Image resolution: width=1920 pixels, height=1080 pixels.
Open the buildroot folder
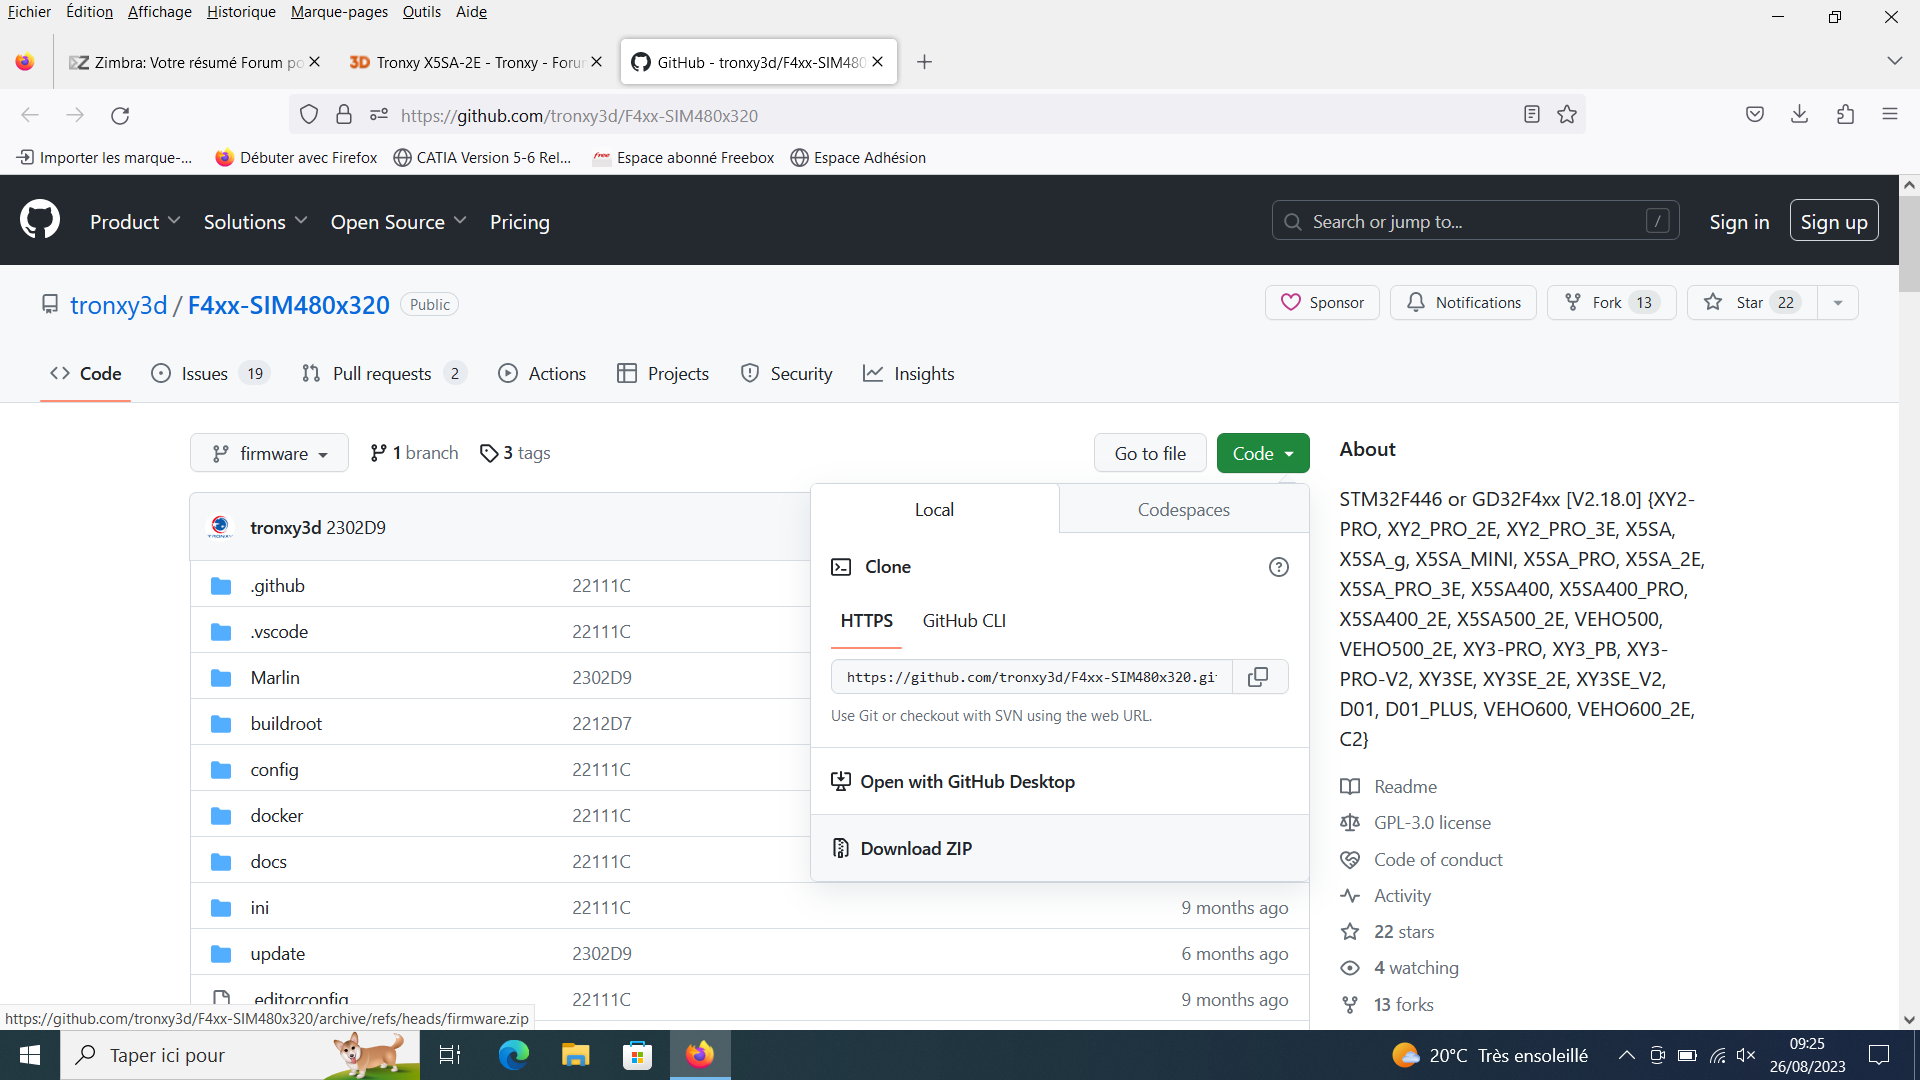[x=286, y=724]
